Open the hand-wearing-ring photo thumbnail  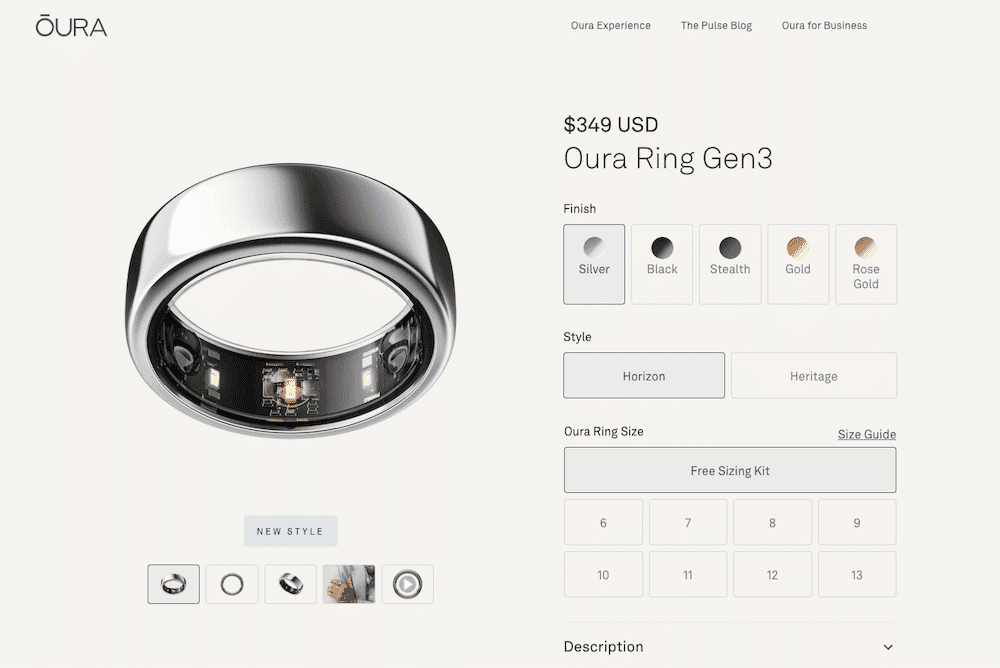(349, 584)
